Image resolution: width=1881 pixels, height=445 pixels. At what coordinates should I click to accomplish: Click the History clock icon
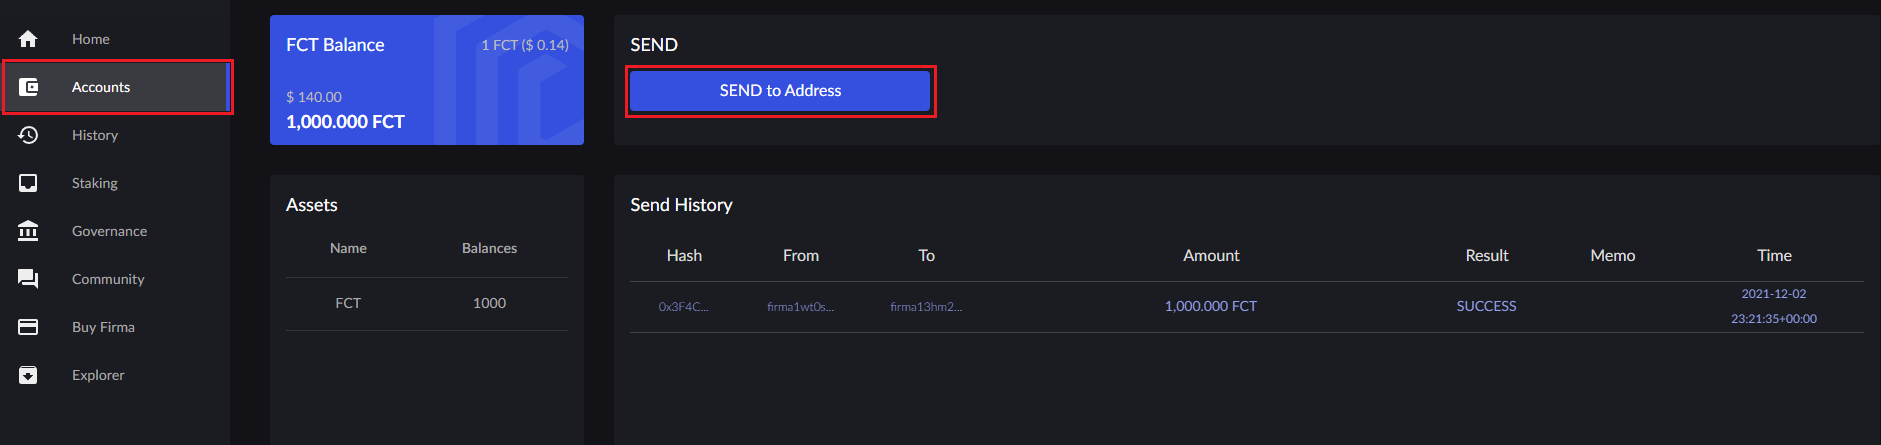tap(28, 135)
